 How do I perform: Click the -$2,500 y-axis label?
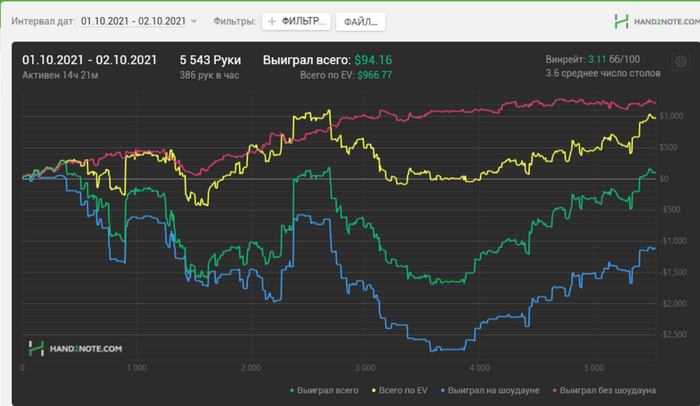673,334
